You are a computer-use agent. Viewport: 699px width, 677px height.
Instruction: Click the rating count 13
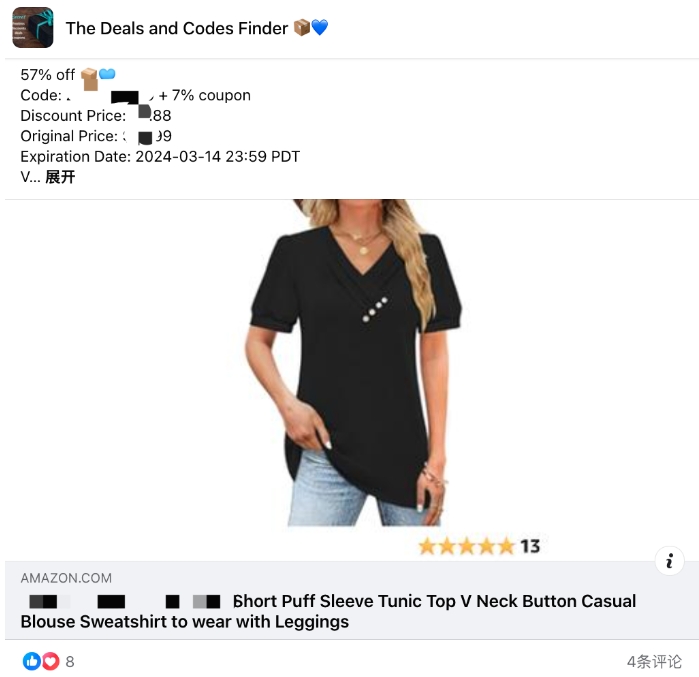click(530, 546)
